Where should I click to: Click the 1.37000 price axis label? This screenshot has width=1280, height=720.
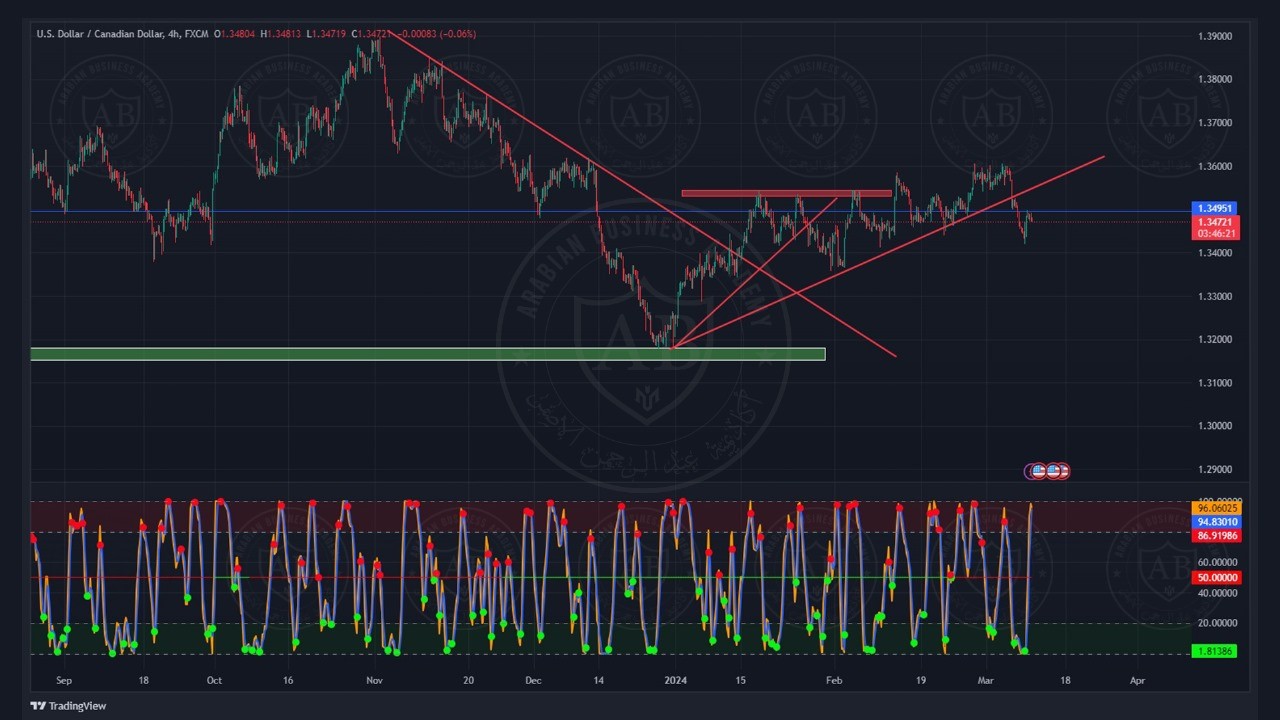point(1214,123)
